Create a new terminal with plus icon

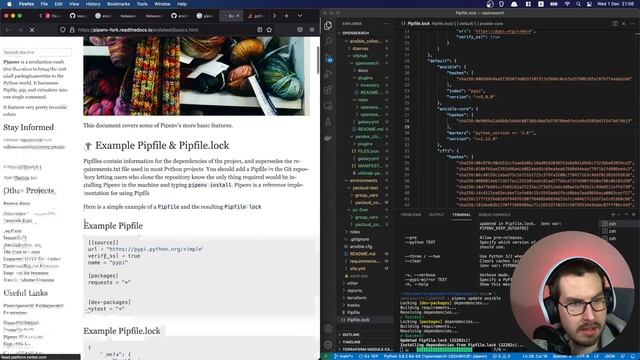pos(613,214)
